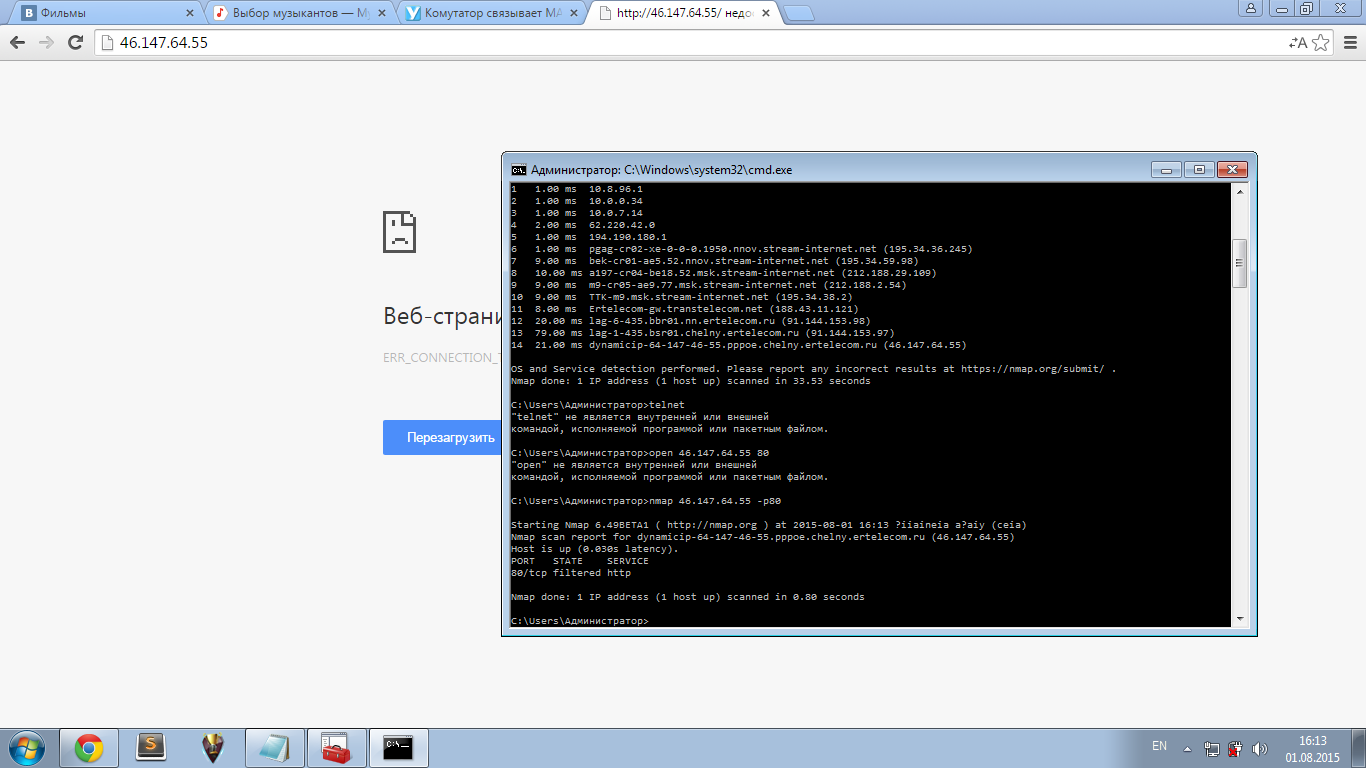
Task: Select the http://46.147.64.55/ tab
Action: (684, 14)
